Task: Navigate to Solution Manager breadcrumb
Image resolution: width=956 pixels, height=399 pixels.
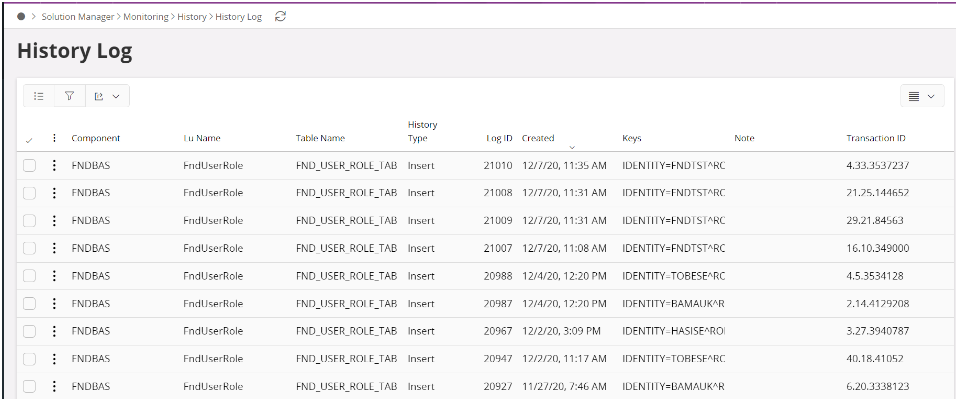Action: [77, 17]
